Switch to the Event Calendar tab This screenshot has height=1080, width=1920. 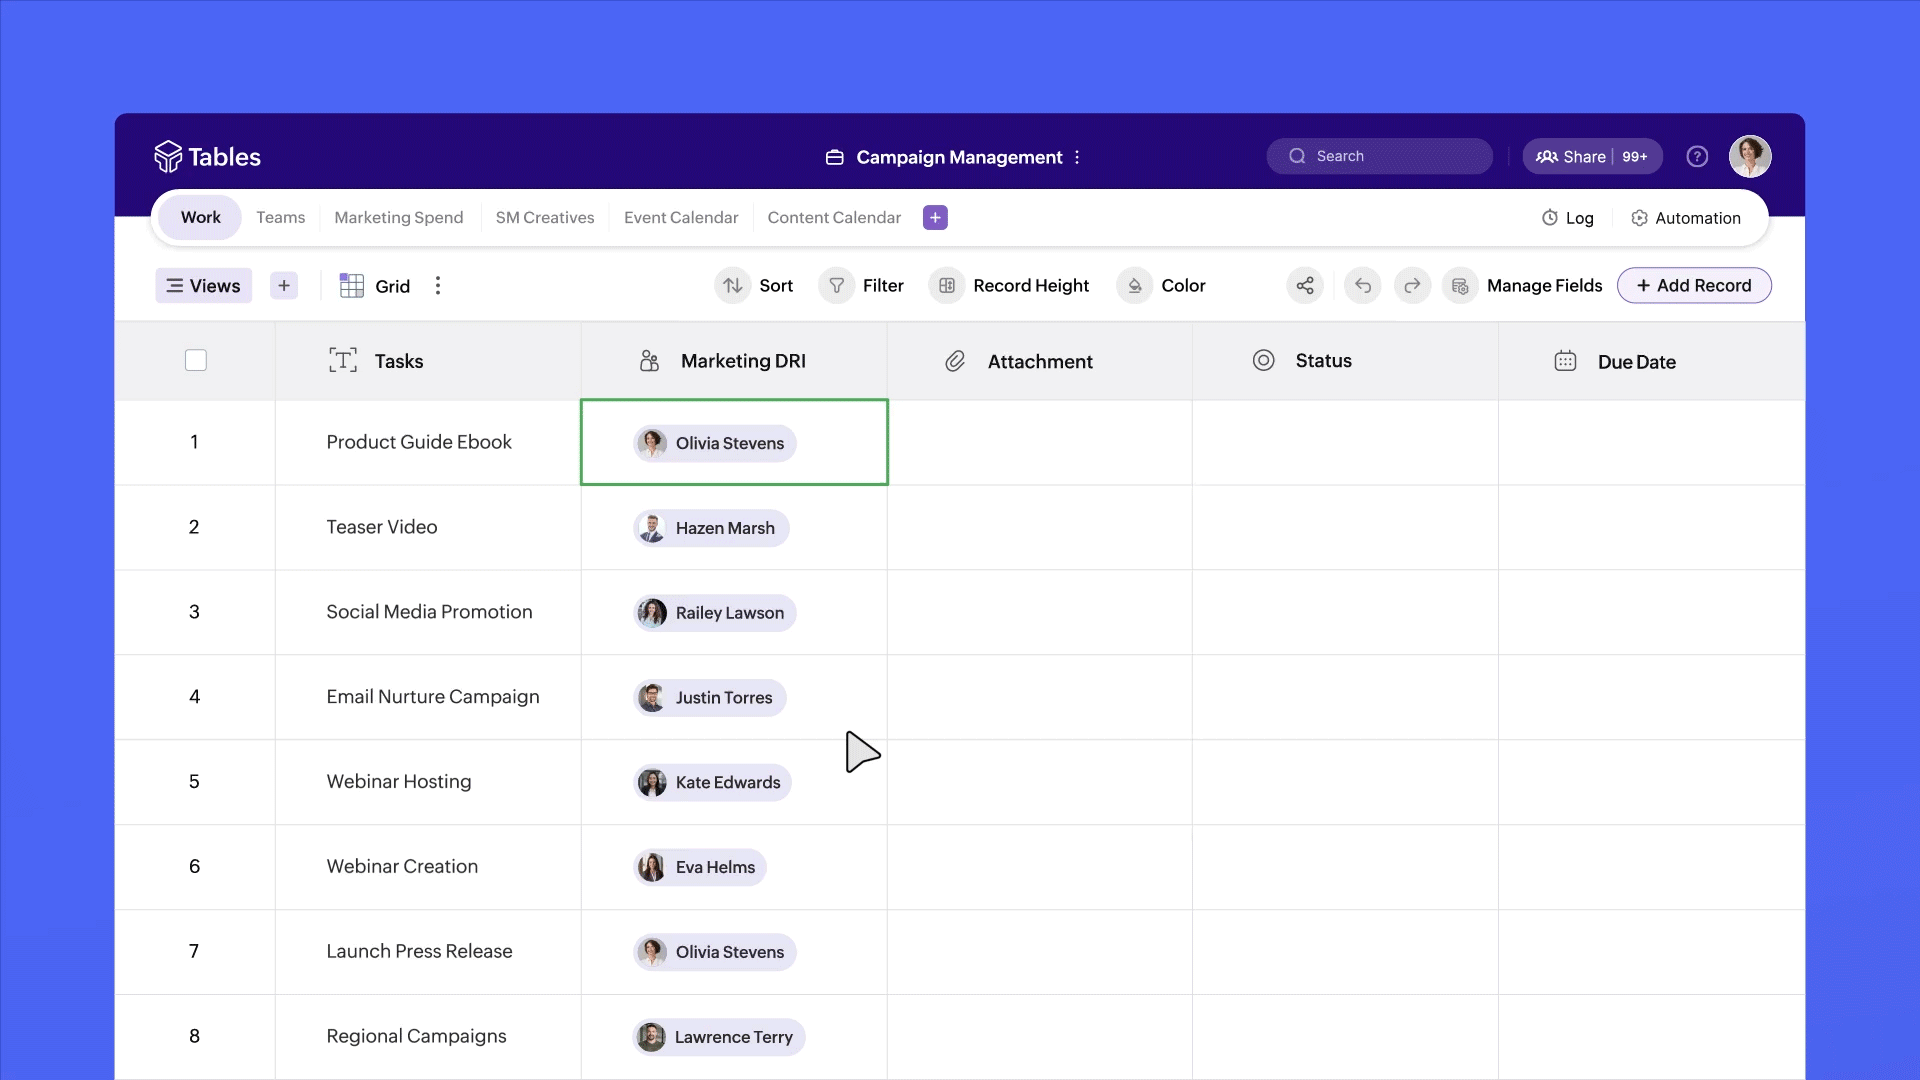pyautogui.click(x=681, y=218)
